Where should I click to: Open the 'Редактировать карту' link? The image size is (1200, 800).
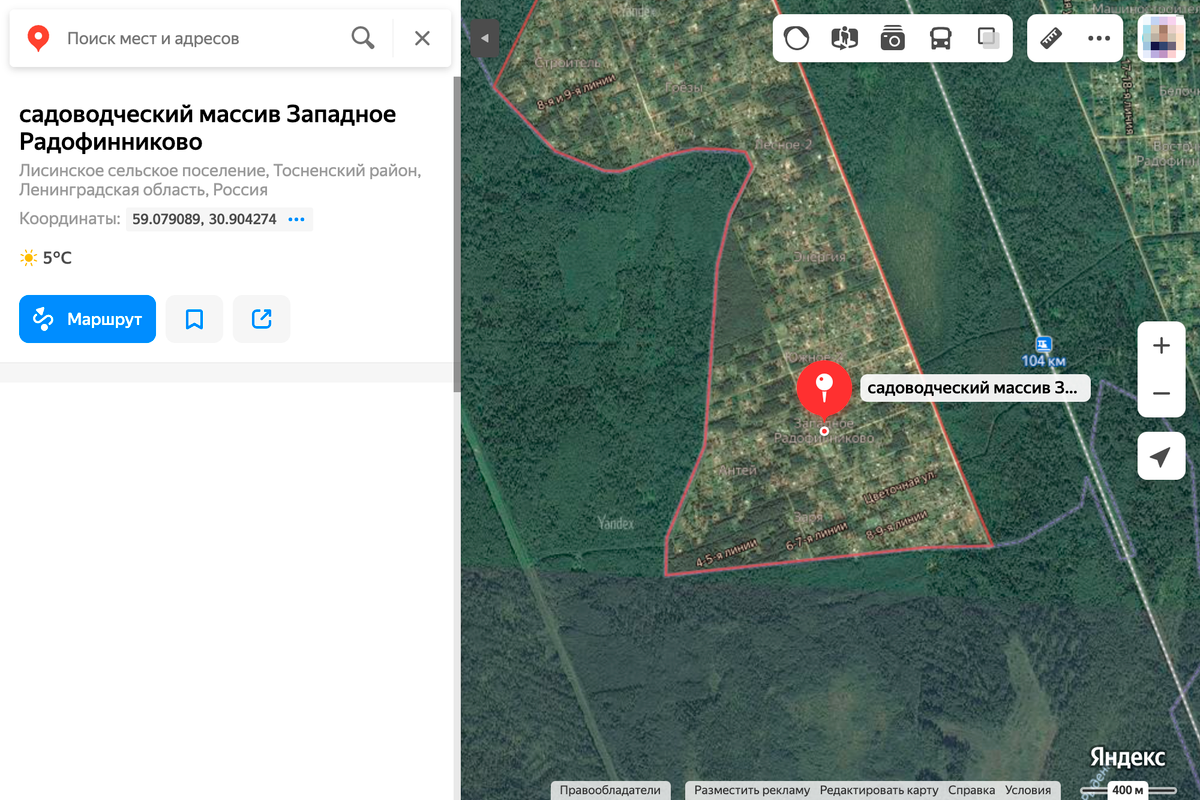tap(879, 790)
